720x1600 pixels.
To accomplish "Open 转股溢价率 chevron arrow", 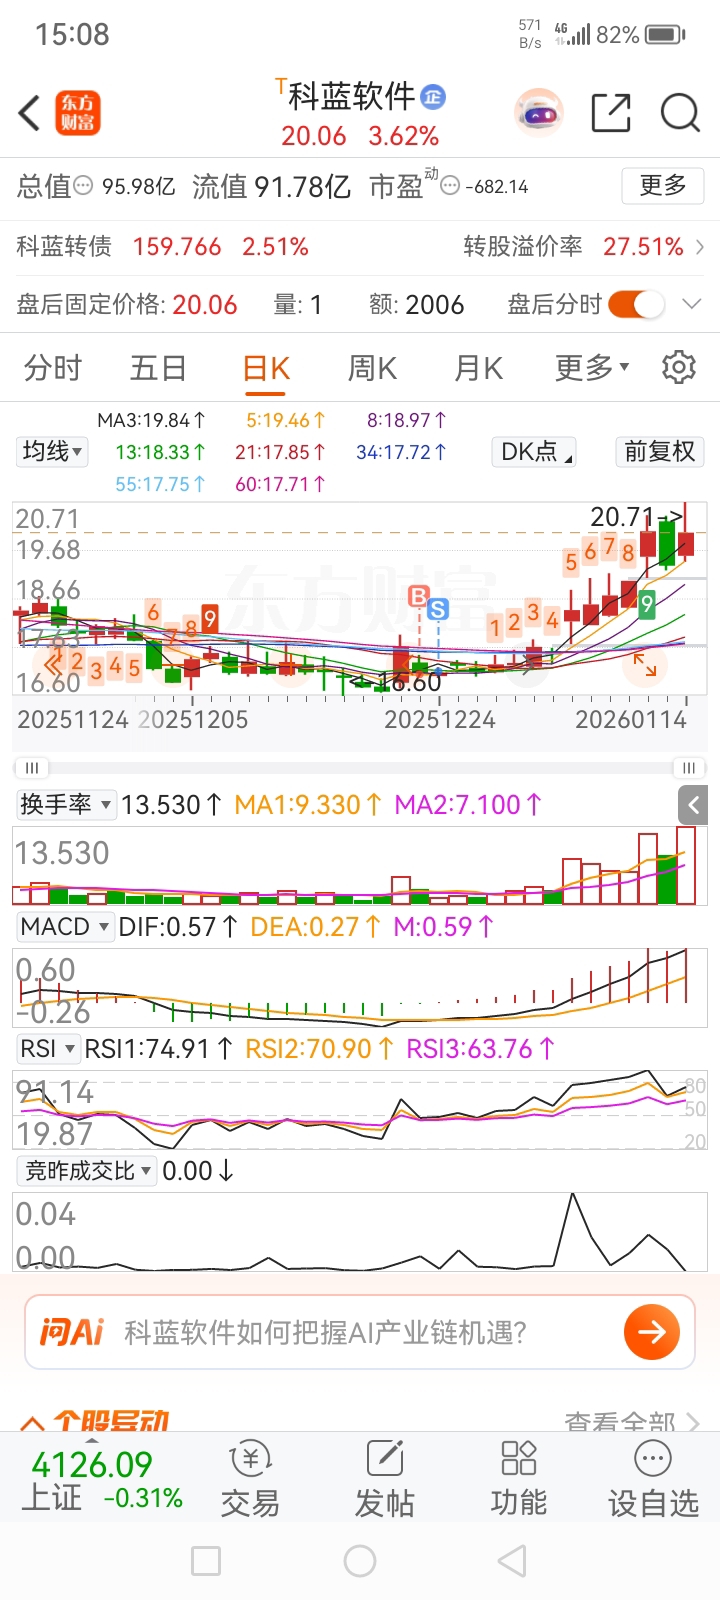I will [x=700, y=246].
